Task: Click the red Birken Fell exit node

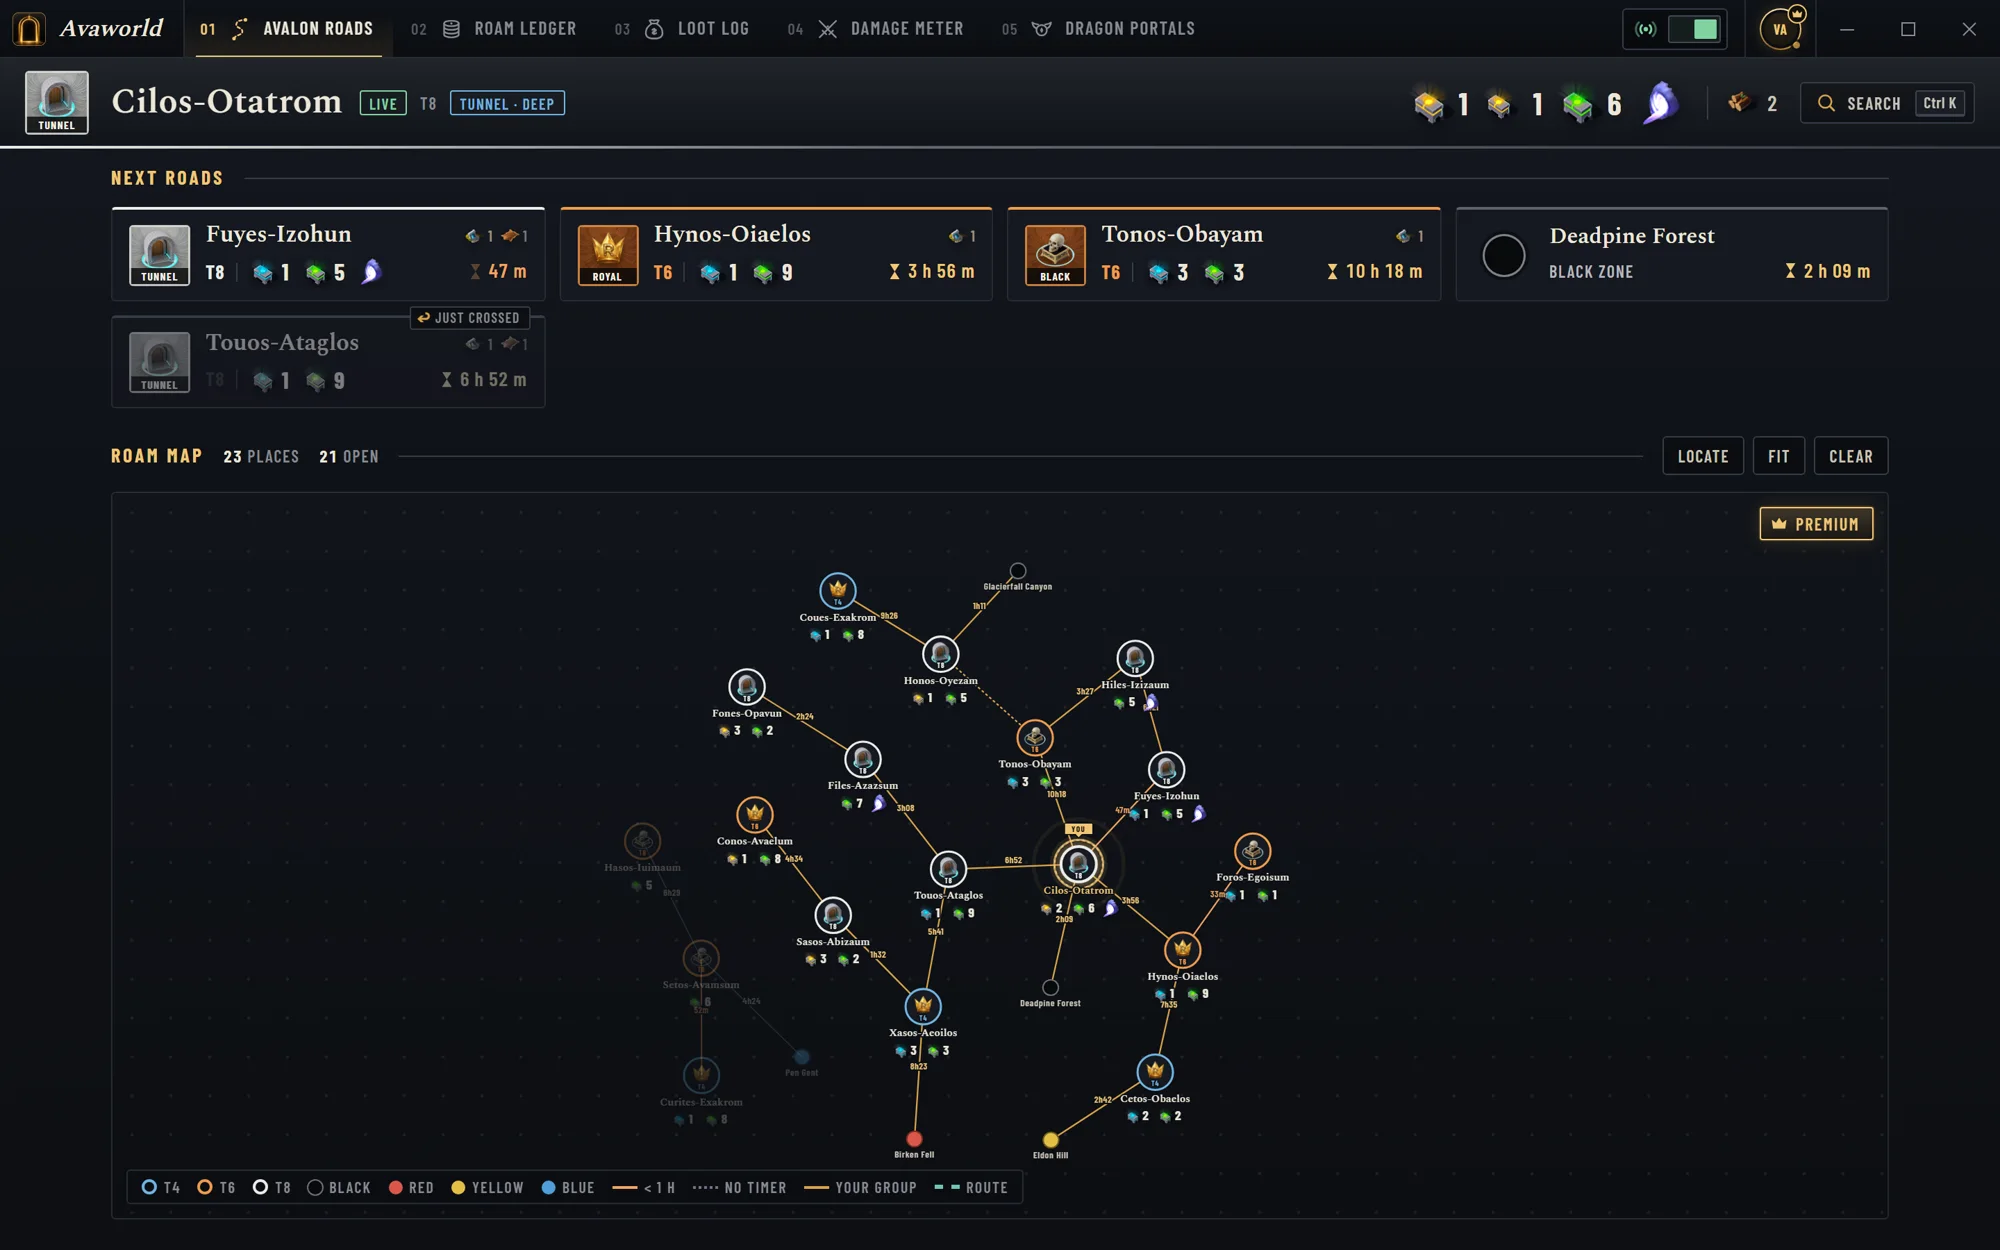Action: (914, 1139)
